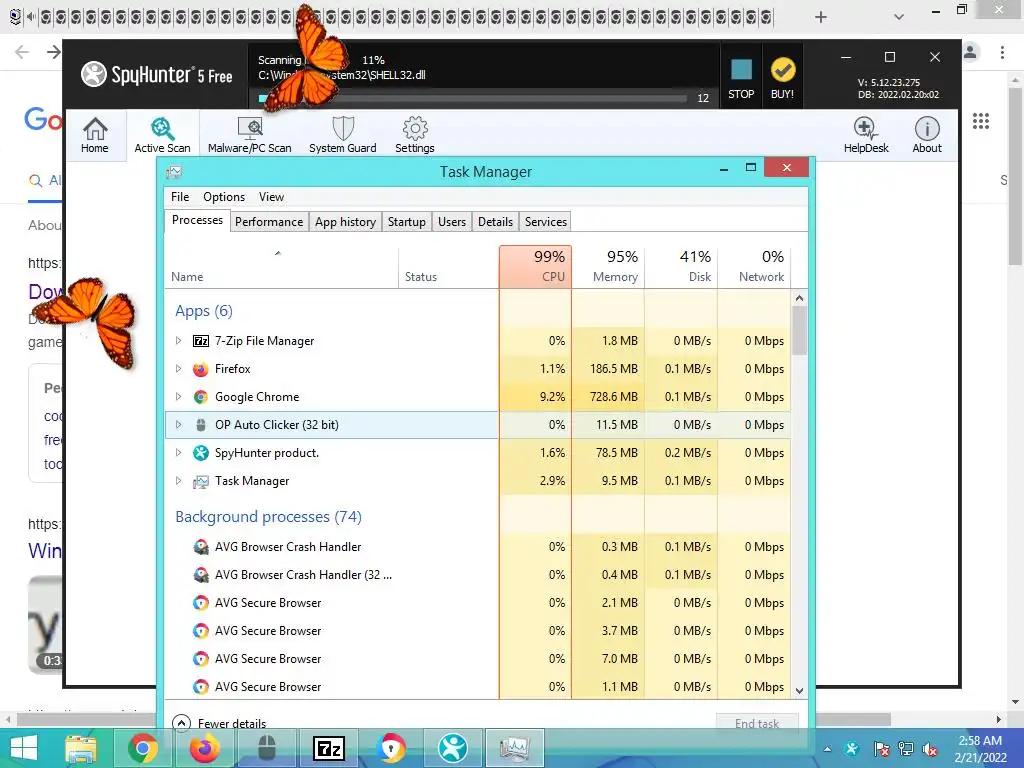Open new tab in Chrome window
This screenshot has height=768, width=1024.
pyautogui.click(x=821, y=17)
